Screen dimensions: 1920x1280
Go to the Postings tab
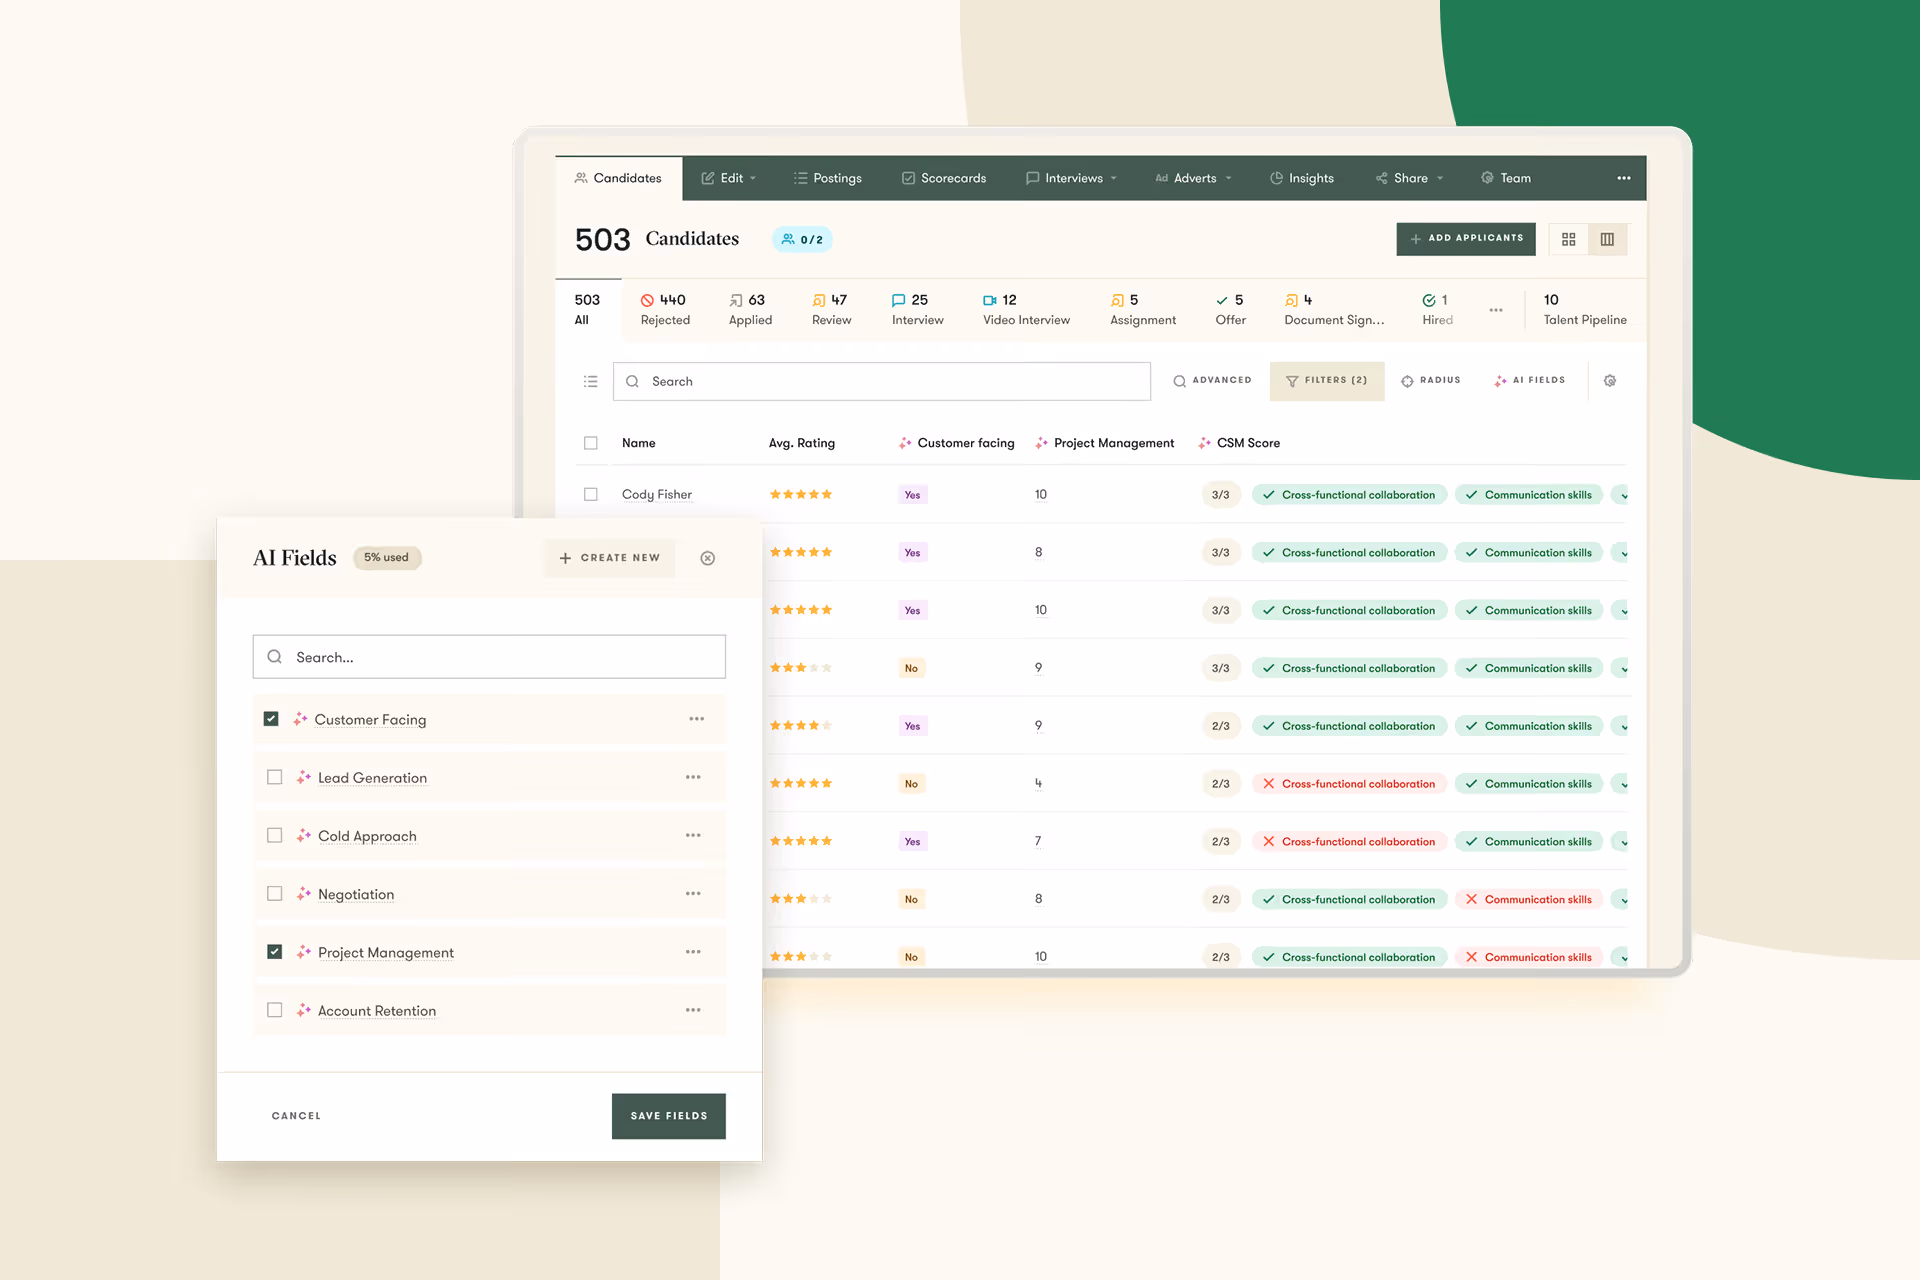pos(828,178)
